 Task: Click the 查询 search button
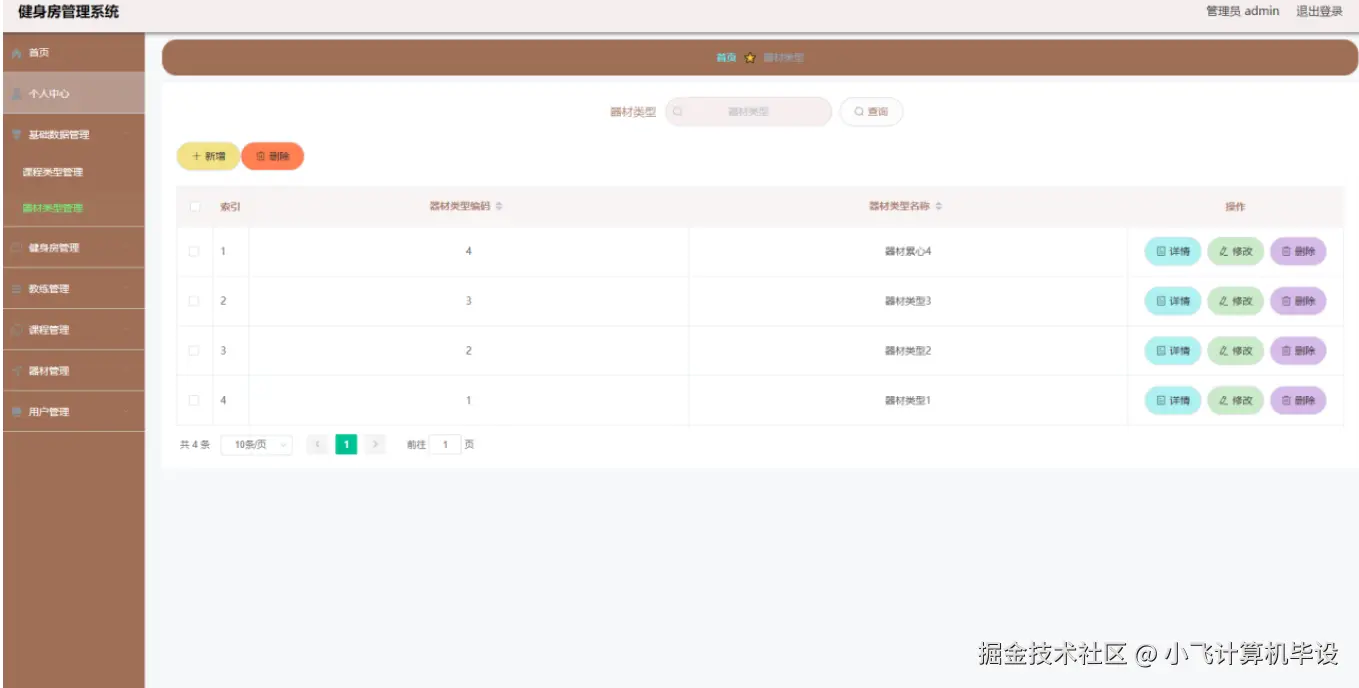871,112
